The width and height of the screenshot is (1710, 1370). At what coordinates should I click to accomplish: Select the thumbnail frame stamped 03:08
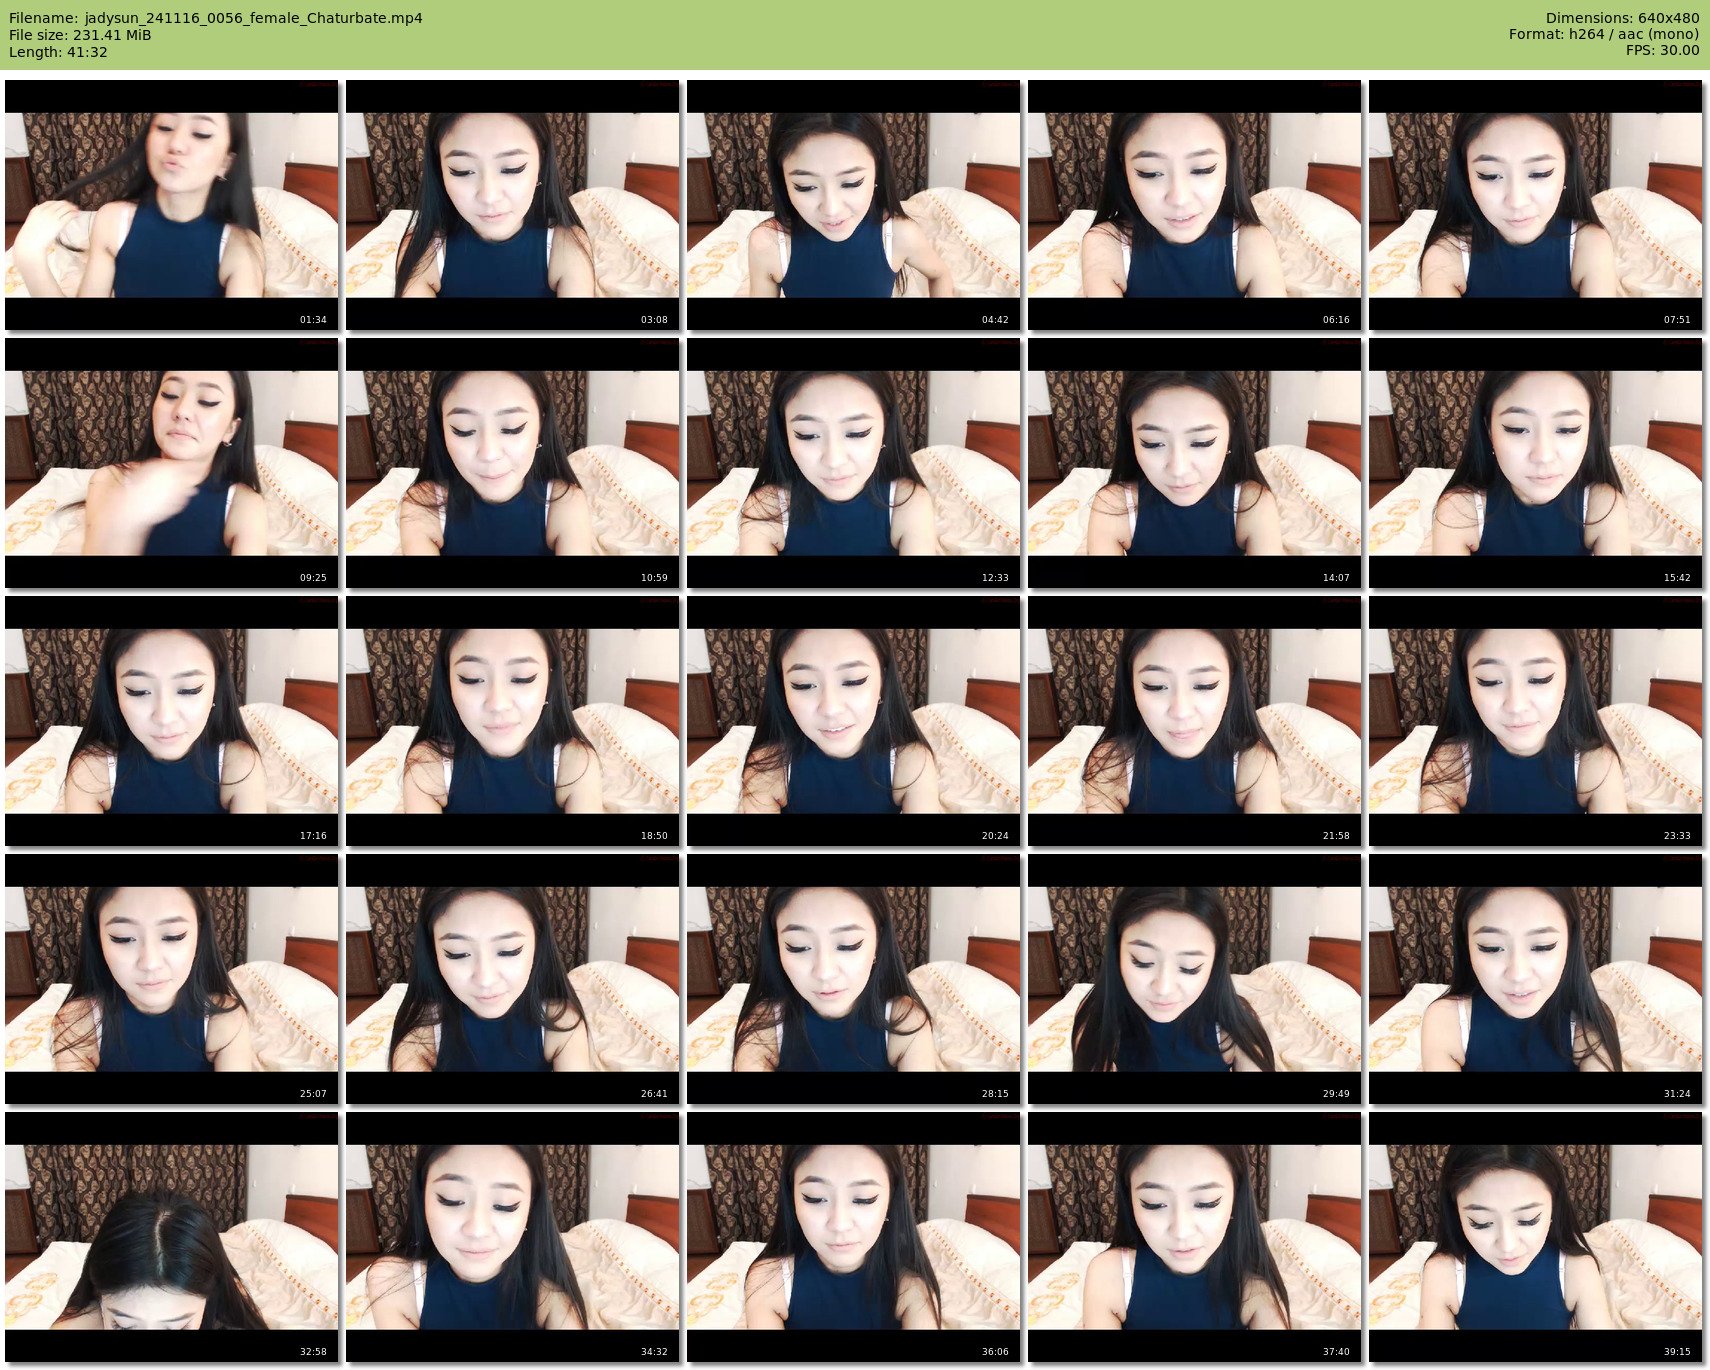[513, 205]
